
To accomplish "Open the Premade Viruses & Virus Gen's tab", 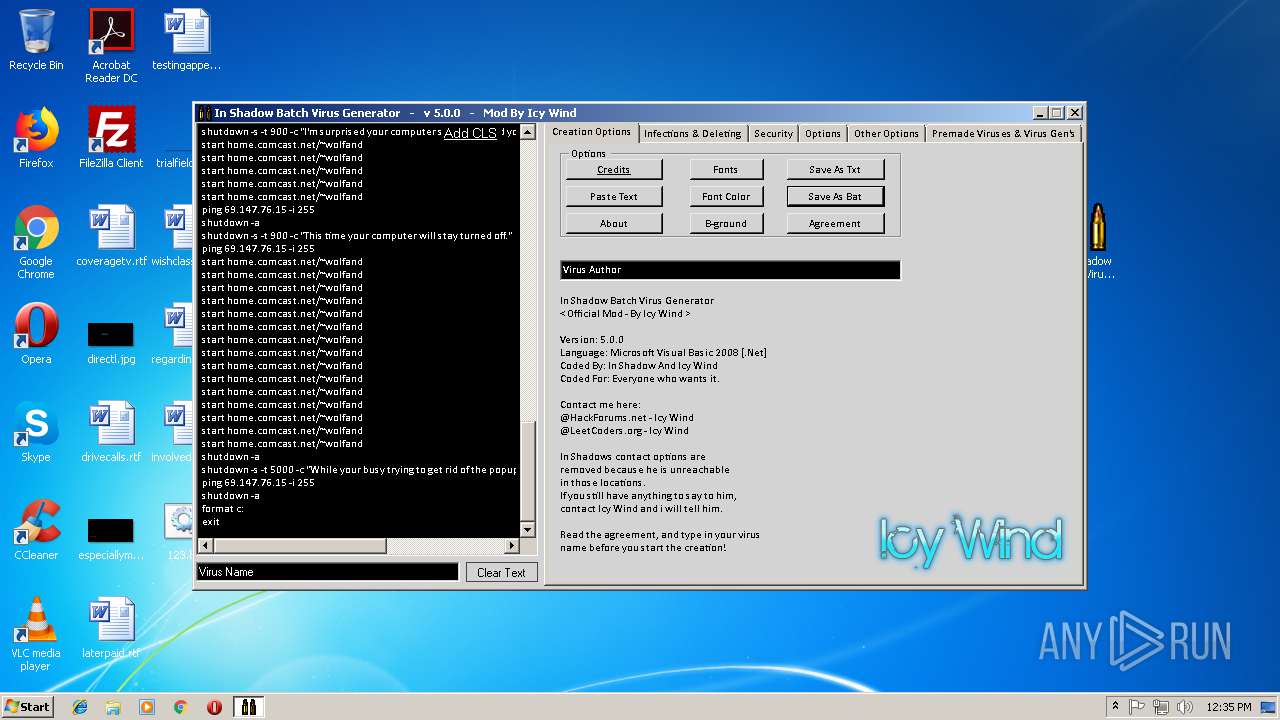I will click(x=1003, y=134).
